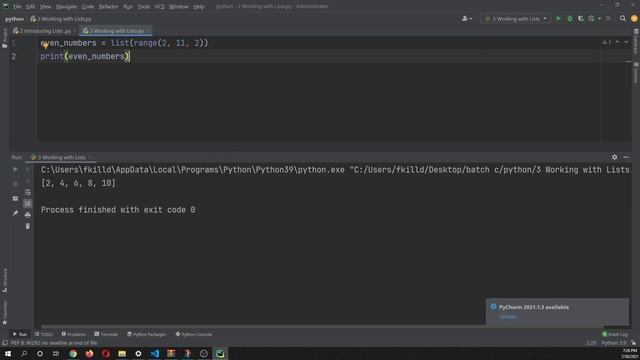Click the orange IDE update badge icon
The width and height of the screenshot is (640, 360).
634,19
